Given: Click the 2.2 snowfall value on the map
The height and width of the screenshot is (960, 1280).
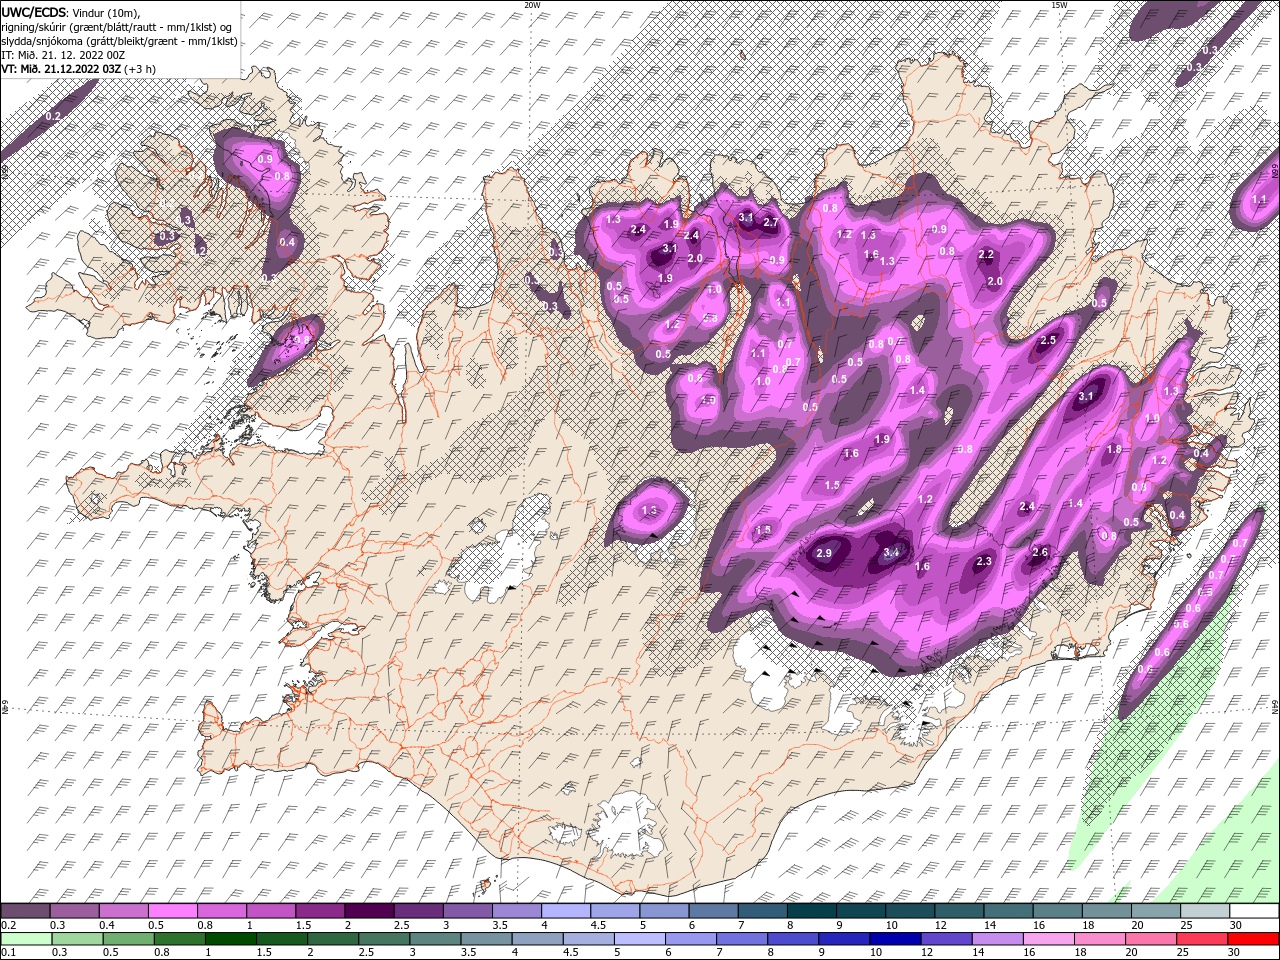Looking at the screenshot, I should click(986, 255).
